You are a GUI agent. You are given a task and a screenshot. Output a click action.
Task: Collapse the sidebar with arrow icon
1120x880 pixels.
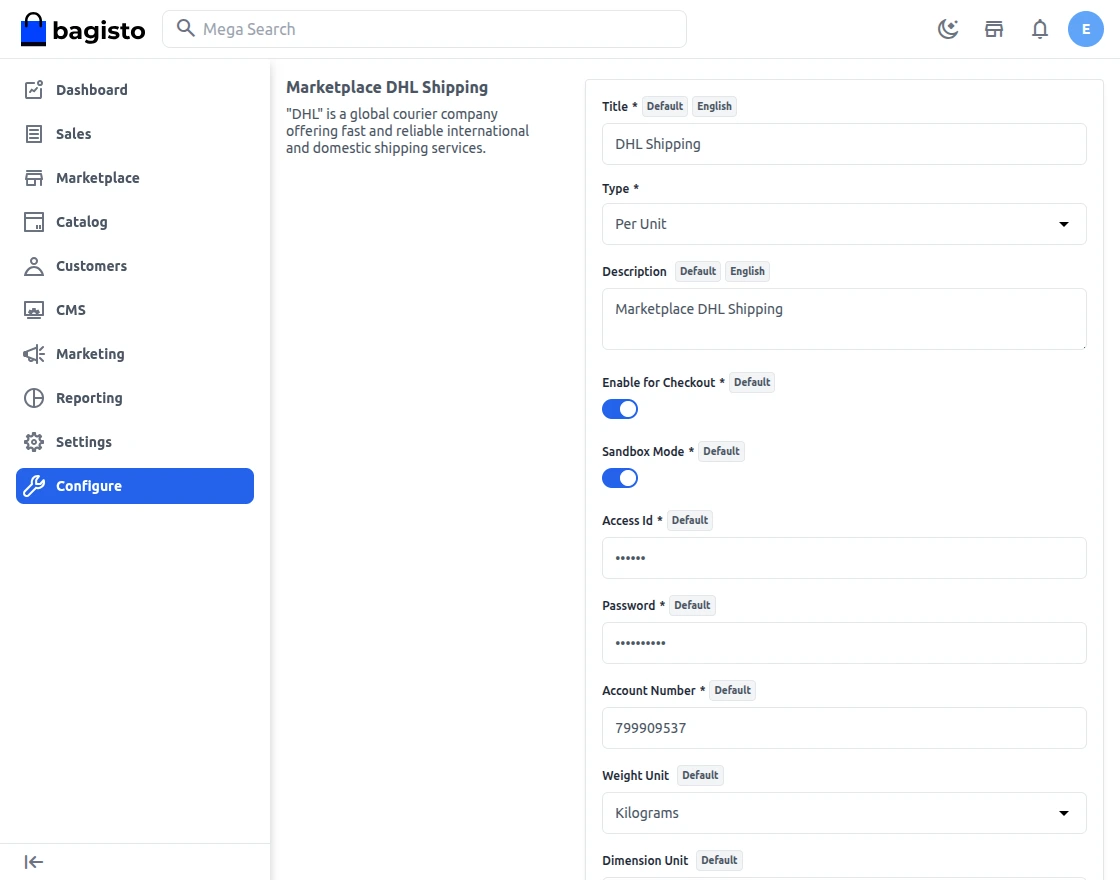coord(34,862)
